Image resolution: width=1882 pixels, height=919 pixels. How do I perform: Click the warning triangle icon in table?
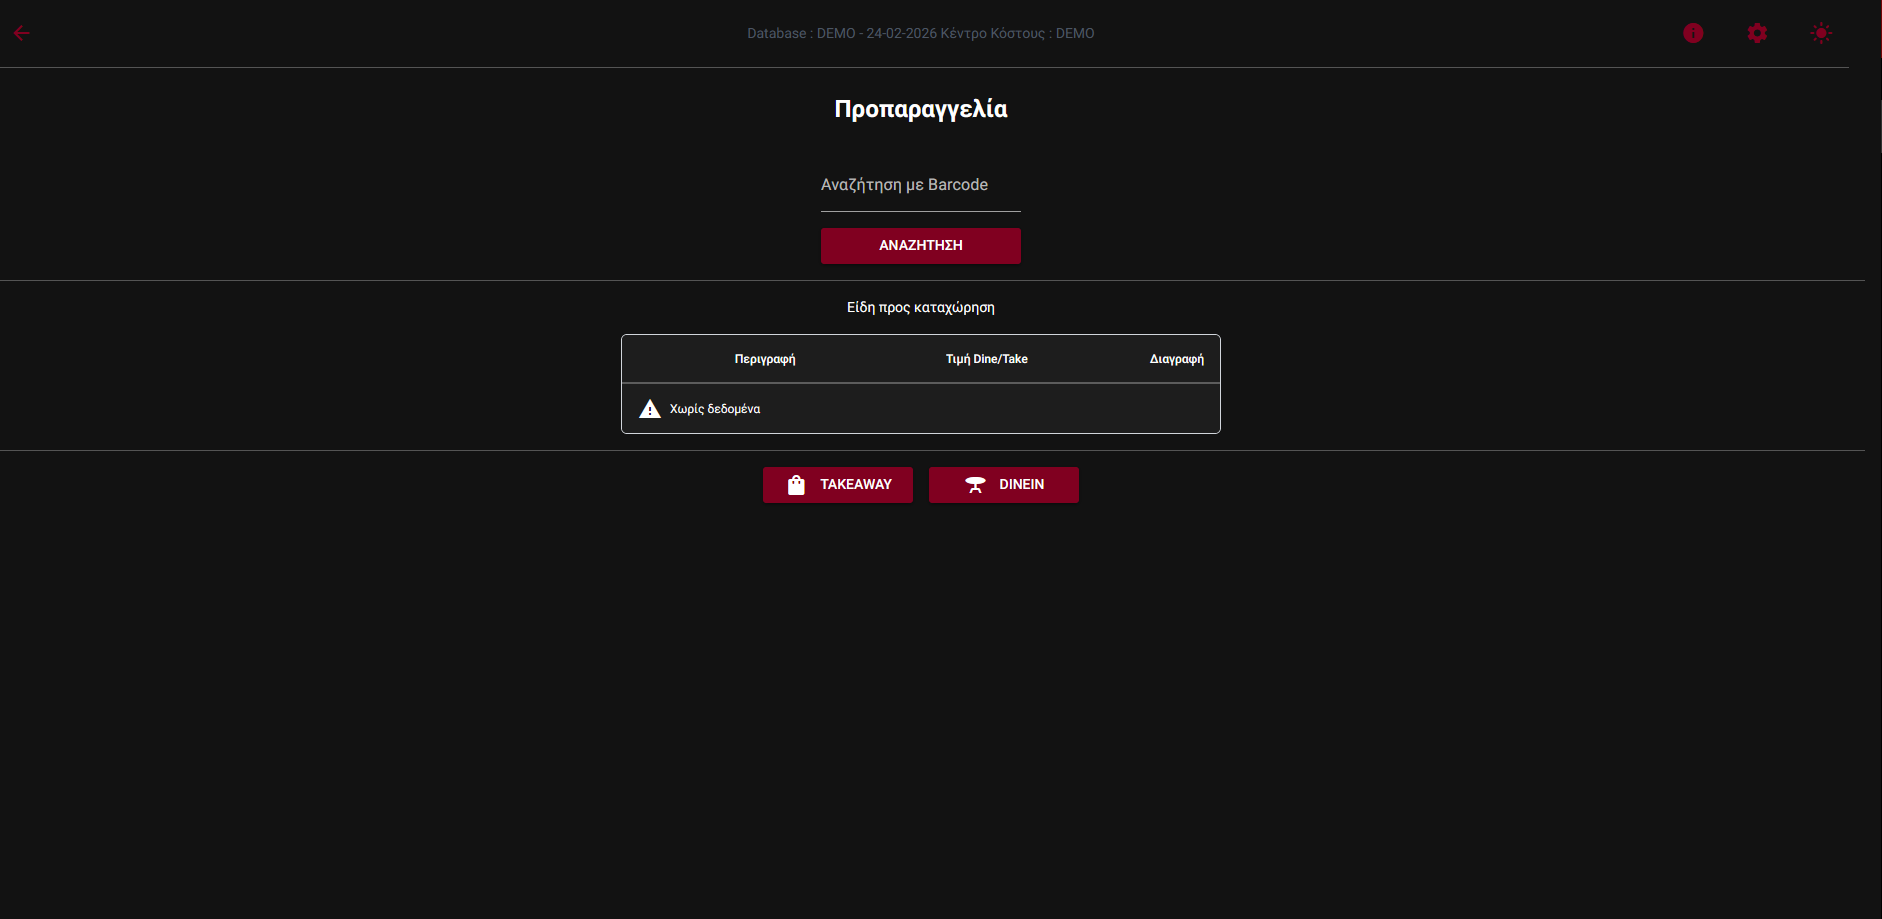(650, 409)
